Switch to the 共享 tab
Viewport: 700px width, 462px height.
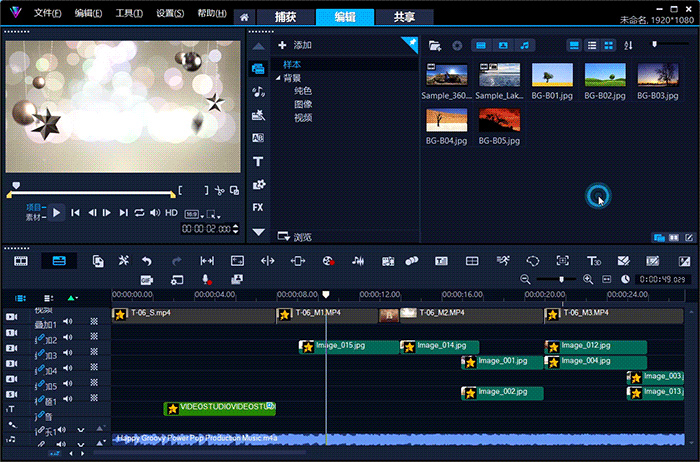(405, 17)
